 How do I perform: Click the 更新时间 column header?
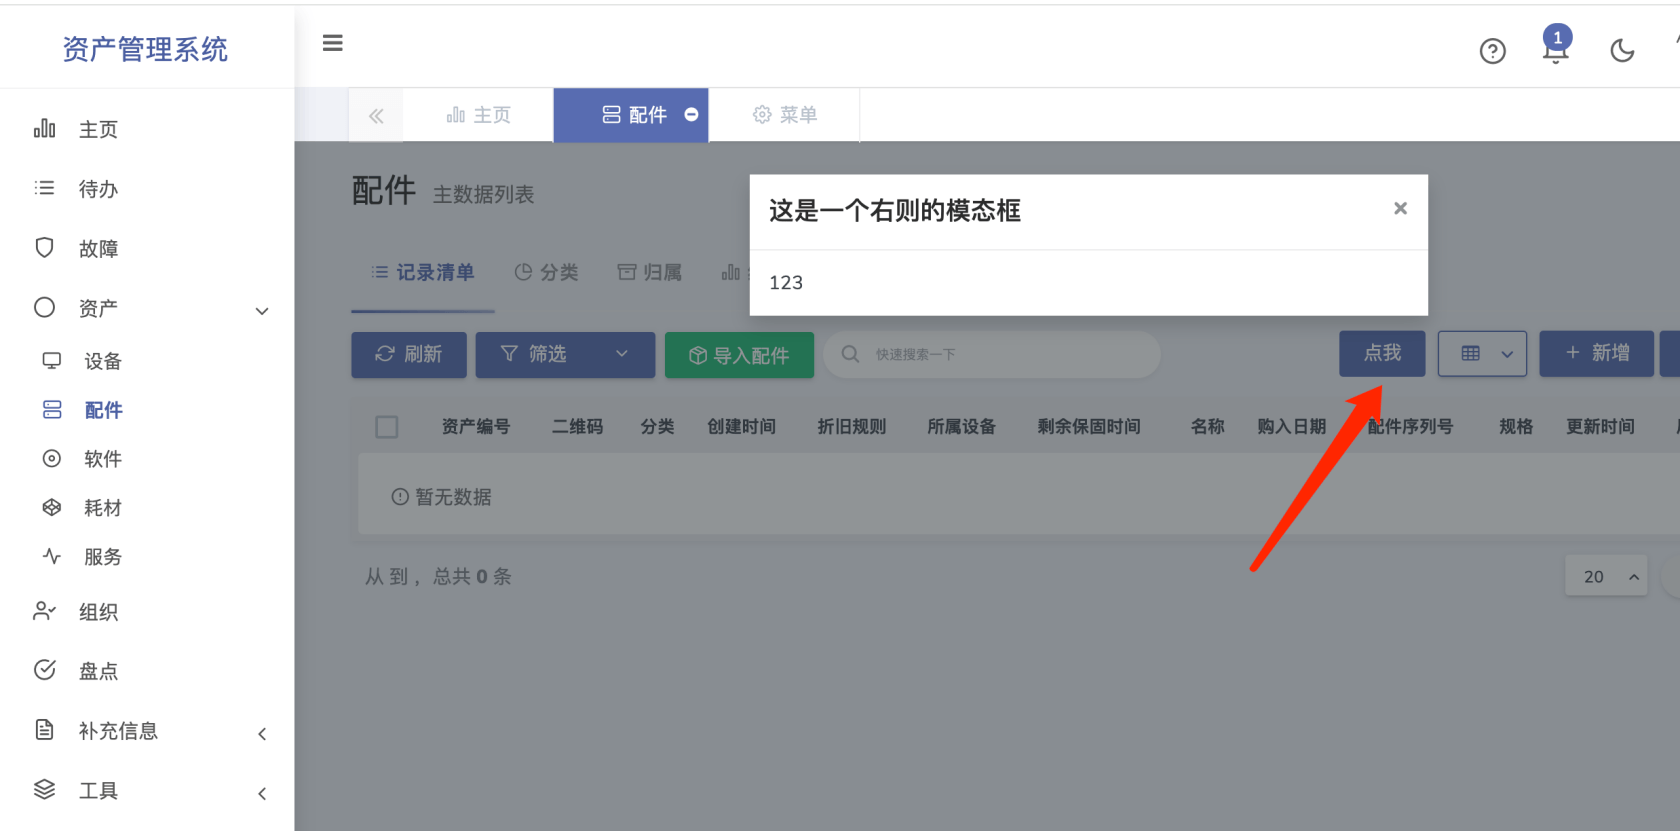click(1601, 427)
